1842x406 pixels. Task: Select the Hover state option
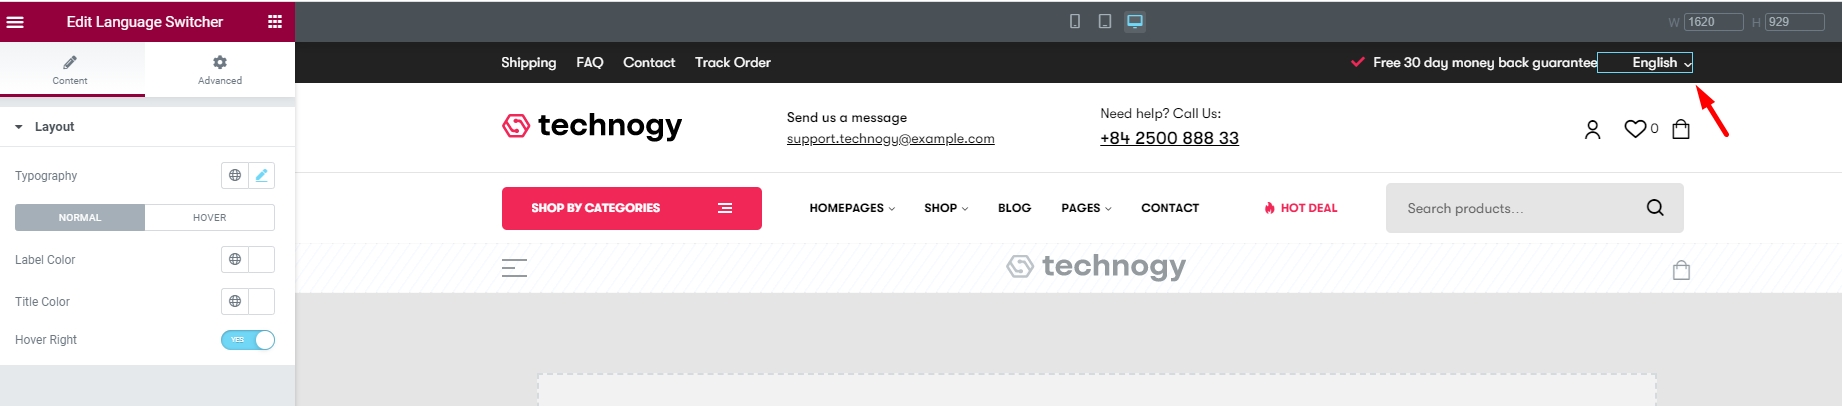[210, 217]
